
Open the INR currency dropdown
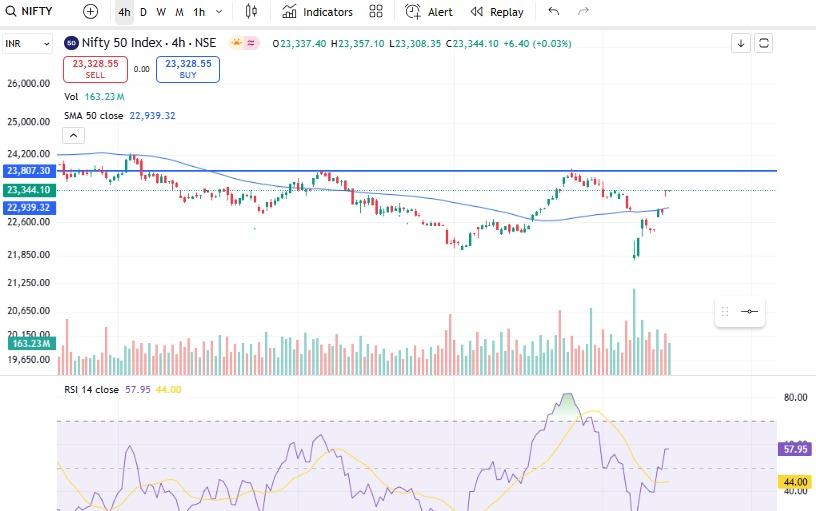tap(28, 44)
